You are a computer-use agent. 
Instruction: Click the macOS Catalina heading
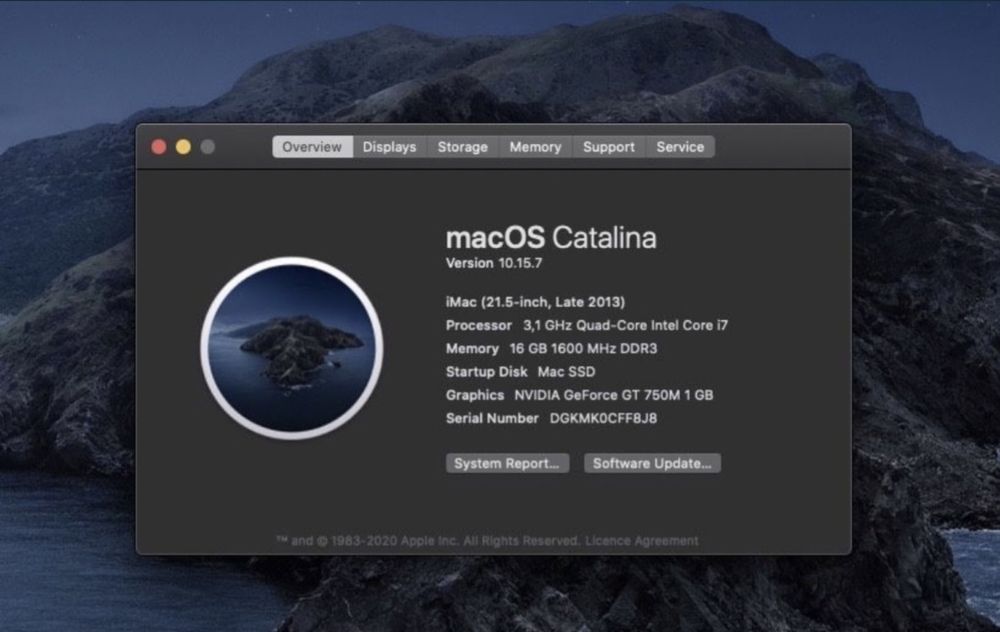pyautogui.click(x=551, y=238)
